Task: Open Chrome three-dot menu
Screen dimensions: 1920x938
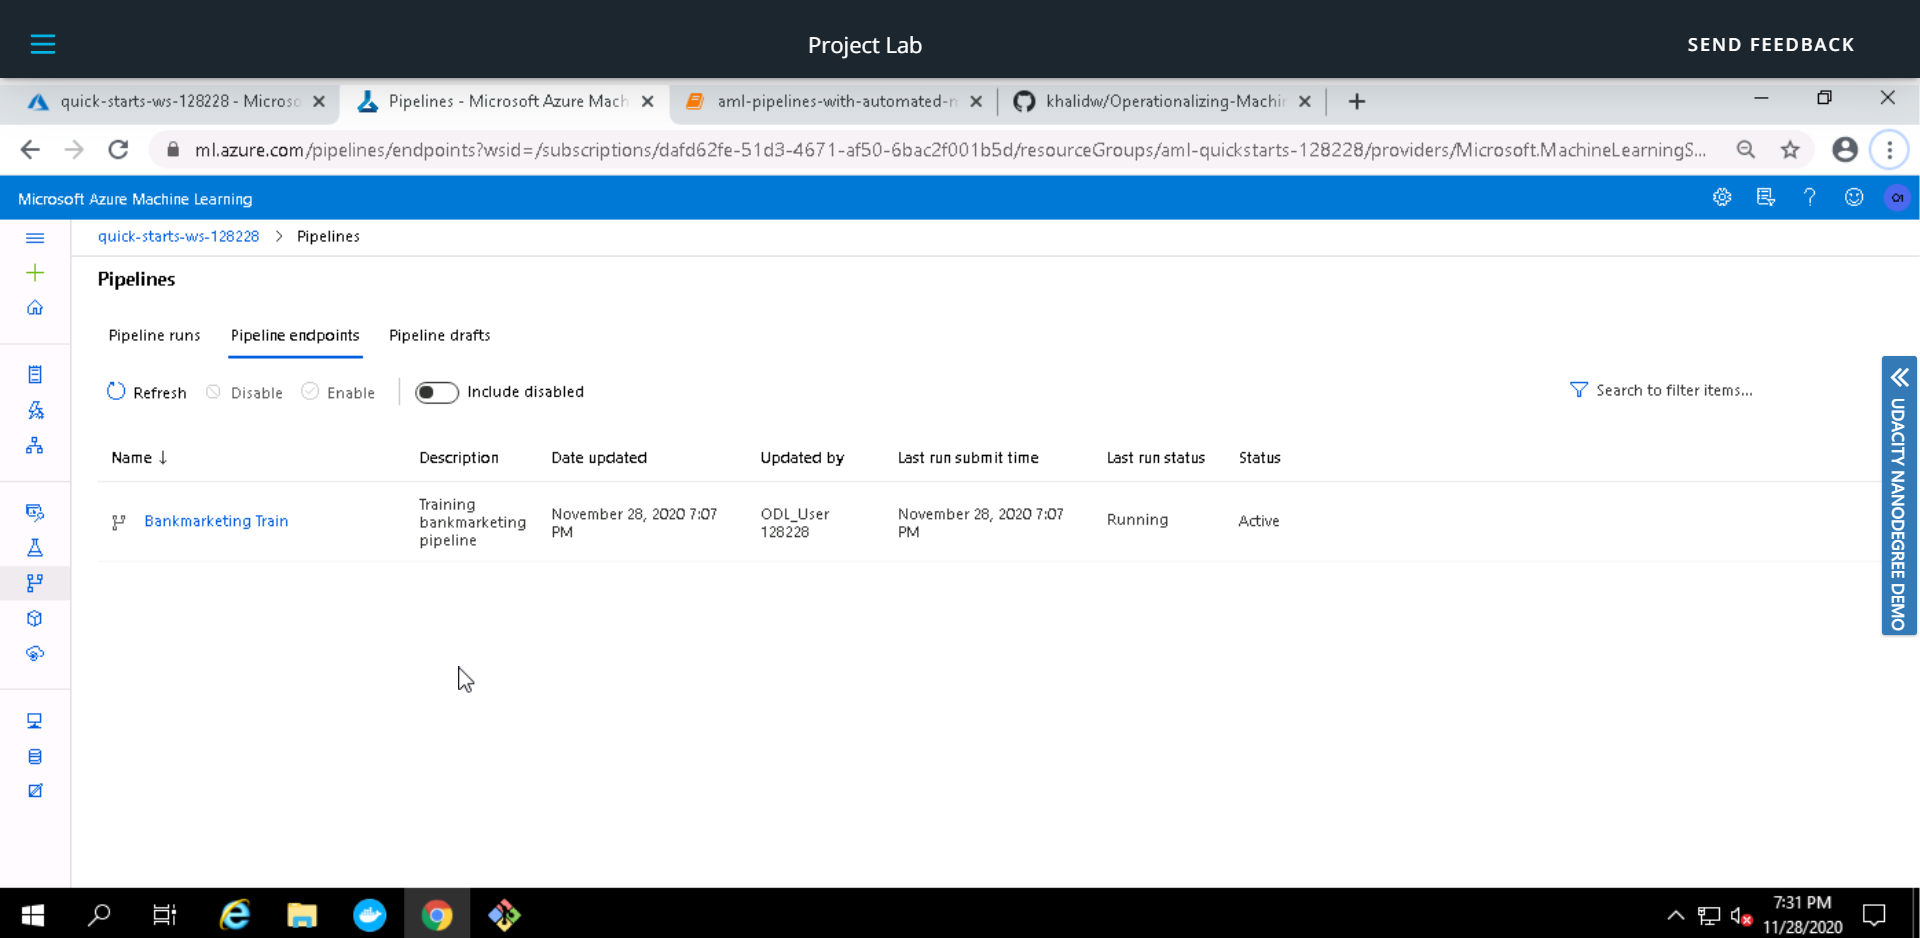Action: tap(1889, 150)
